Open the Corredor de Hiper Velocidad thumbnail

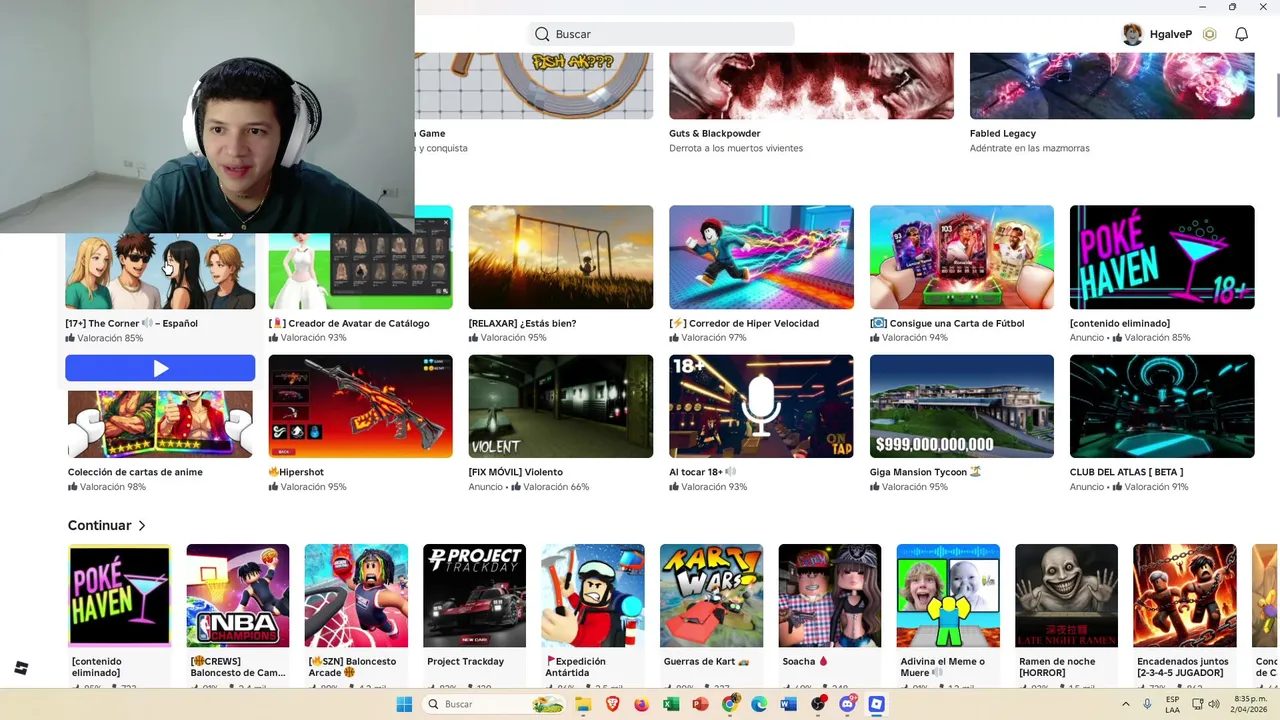coord(761,257)
